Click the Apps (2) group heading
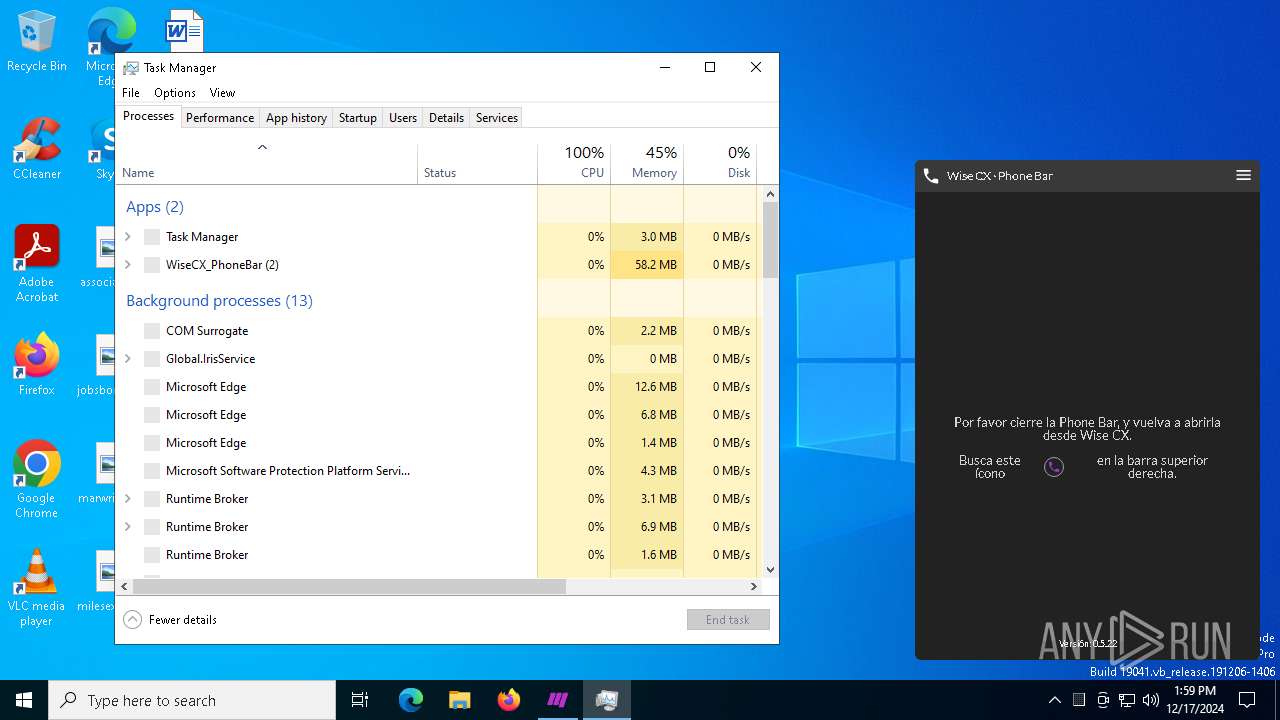The height and width of the screenshot is (720, 1280). tap(155, 207)
